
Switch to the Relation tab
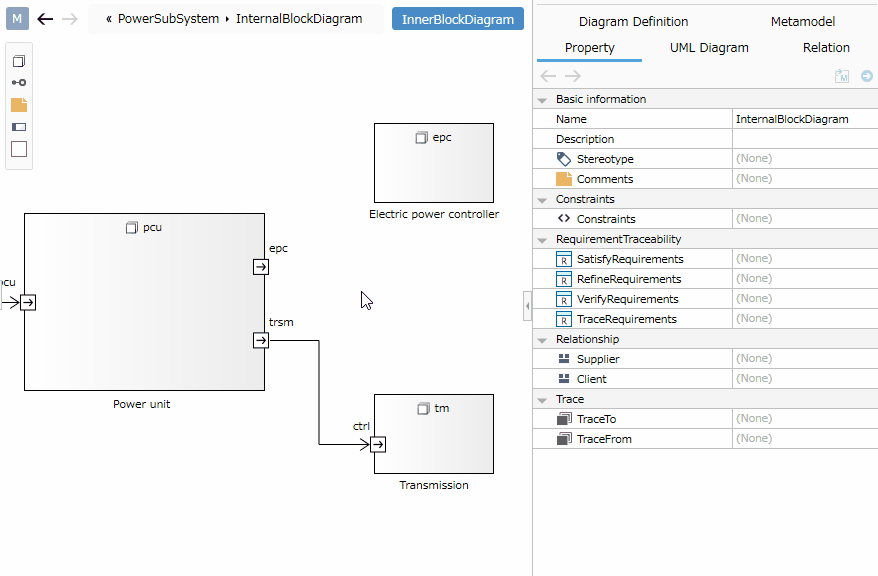click(826, 48)
